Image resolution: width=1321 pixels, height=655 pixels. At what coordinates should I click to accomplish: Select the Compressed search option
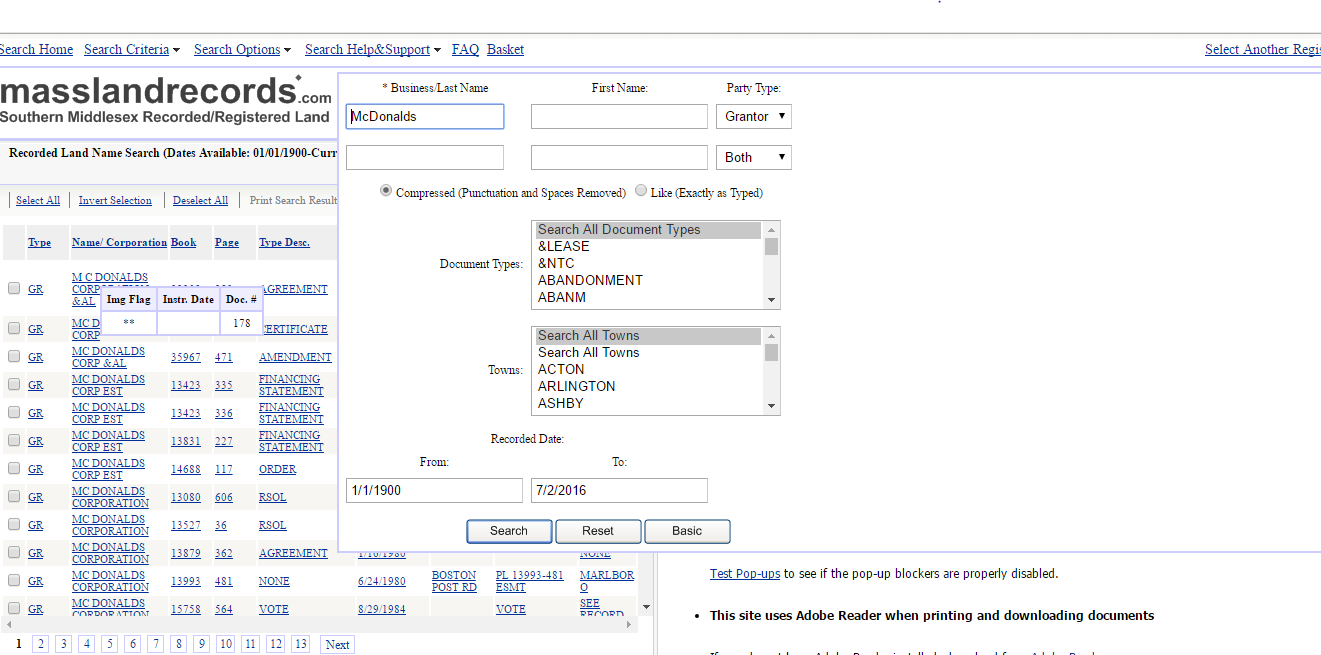[x=385, y=190]
